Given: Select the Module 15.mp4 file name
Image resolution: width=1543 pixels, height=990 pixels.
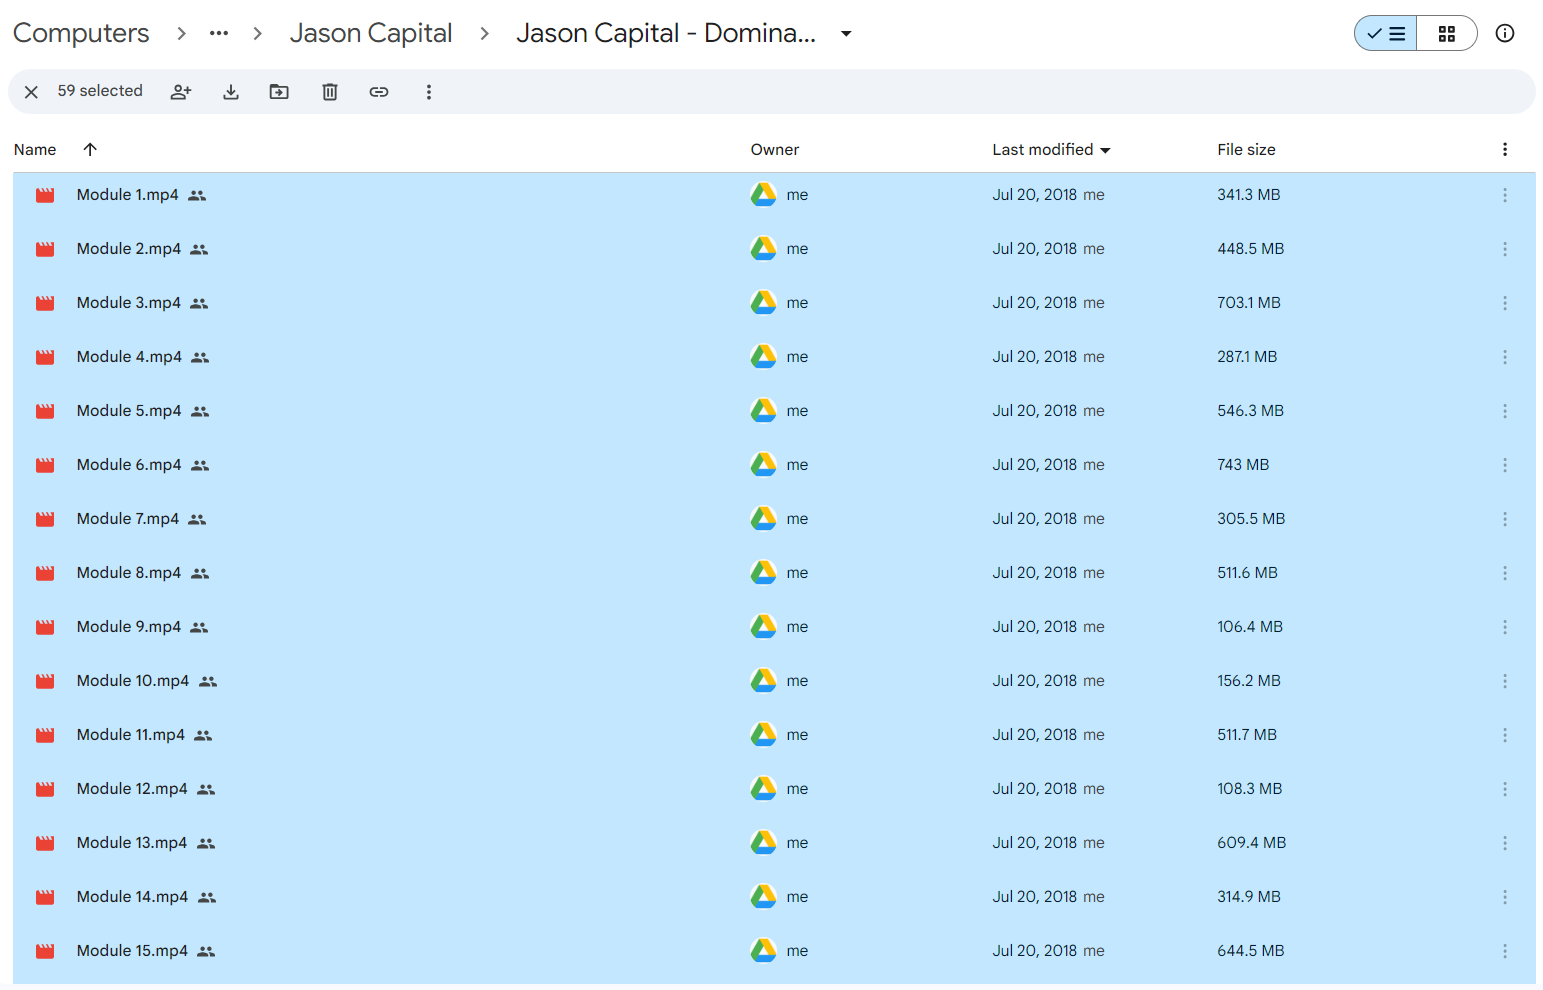Looking at the screenshot, I should [x=133, y=951].
